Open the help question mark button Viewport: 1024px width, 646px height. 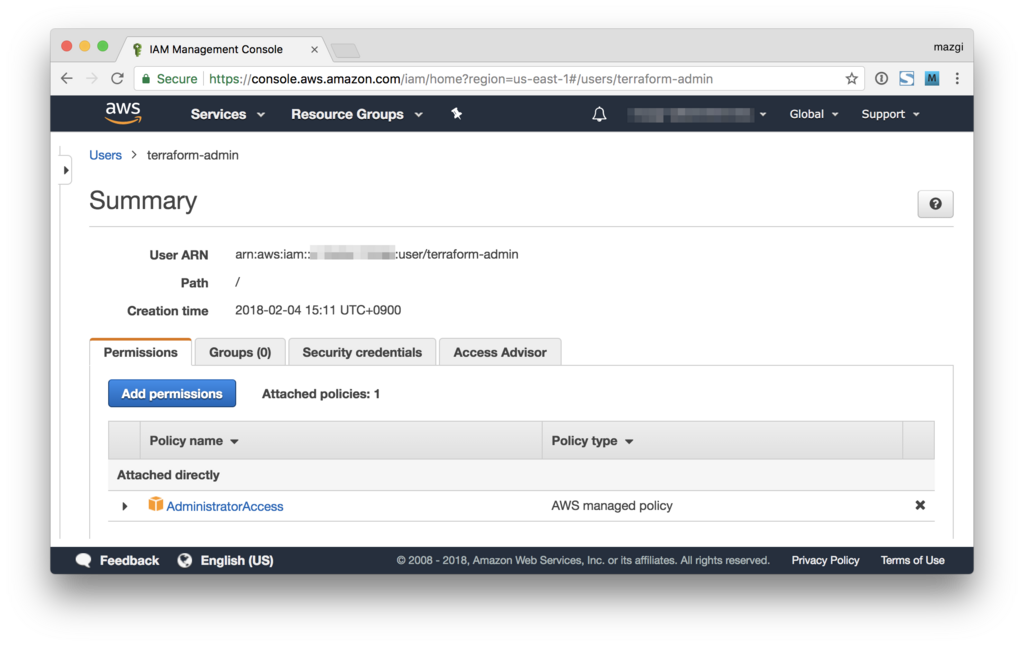[x=935, y=204]
